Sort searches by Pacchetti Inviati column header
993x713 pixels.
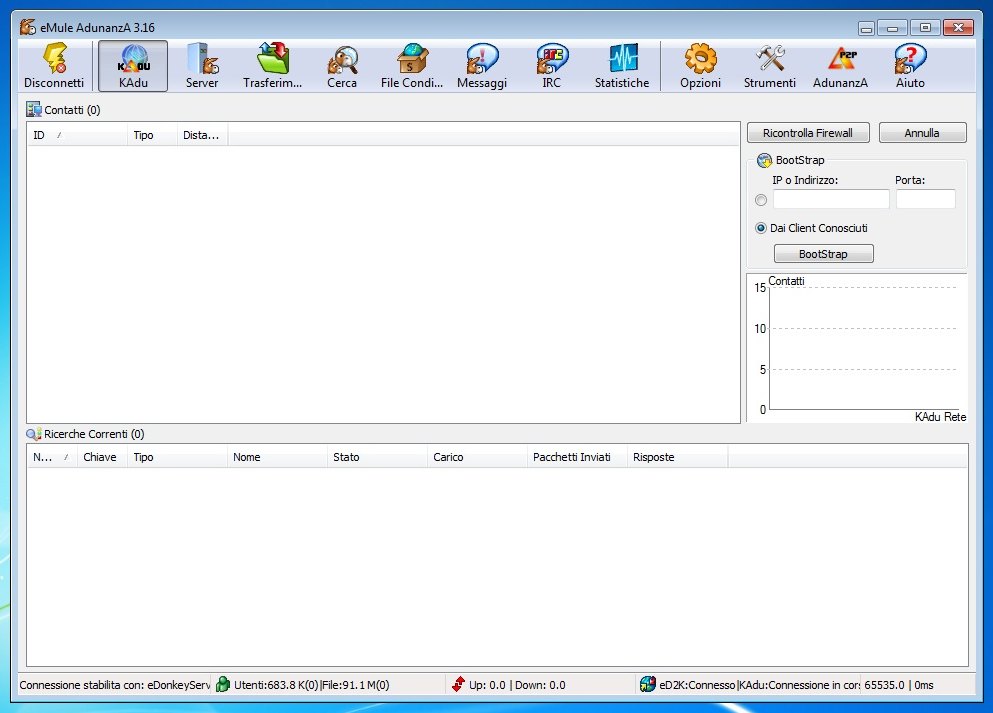(x=577, y=457)
